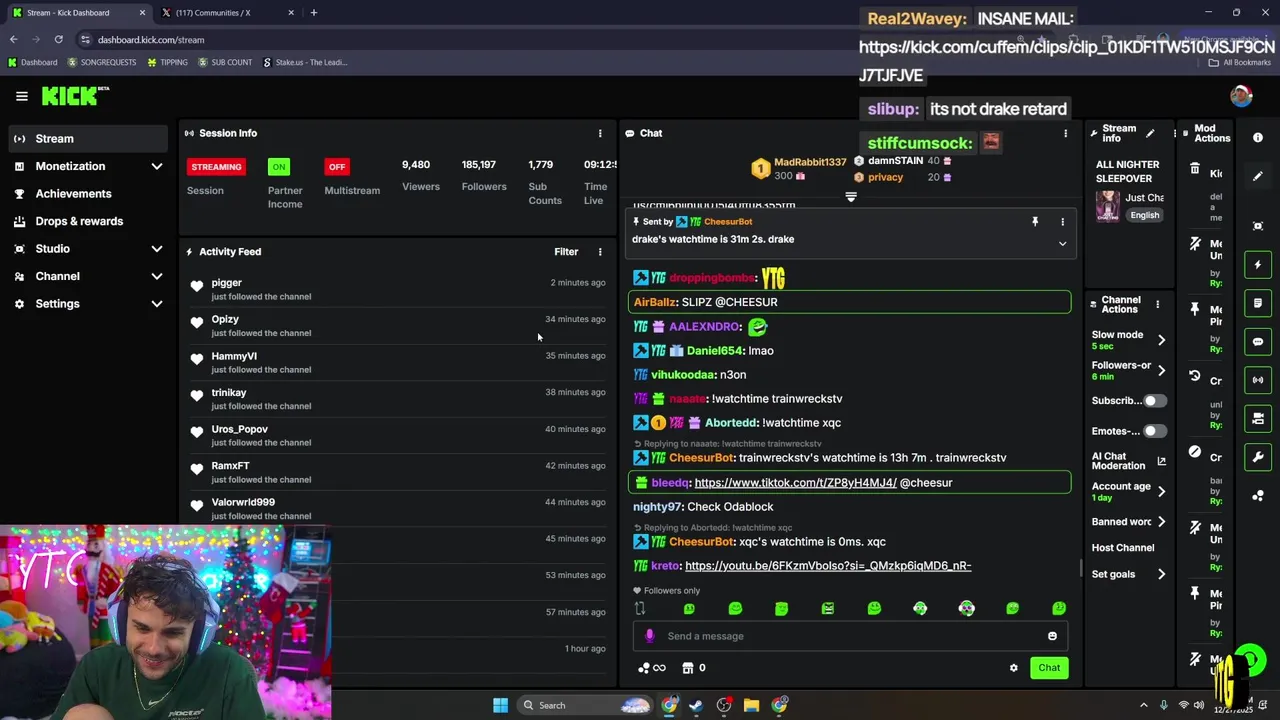The height and width of the screenshot is (720, 1280).
Task: Open Chat panel three-dot menu
Action: tap(1065, 133)
